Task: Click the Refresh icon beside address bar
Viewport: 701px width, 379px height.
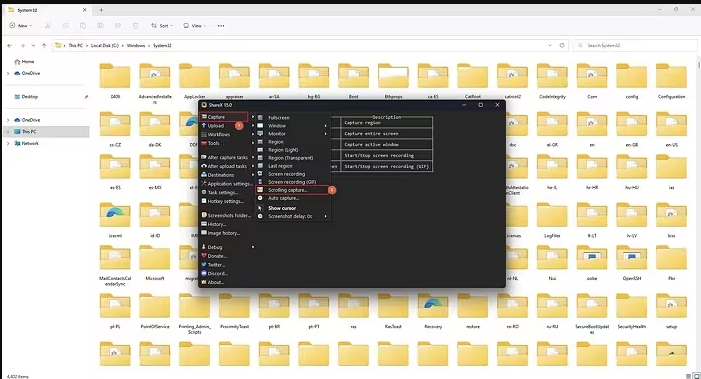Action: pyautogui.click(x=562, y=45)
